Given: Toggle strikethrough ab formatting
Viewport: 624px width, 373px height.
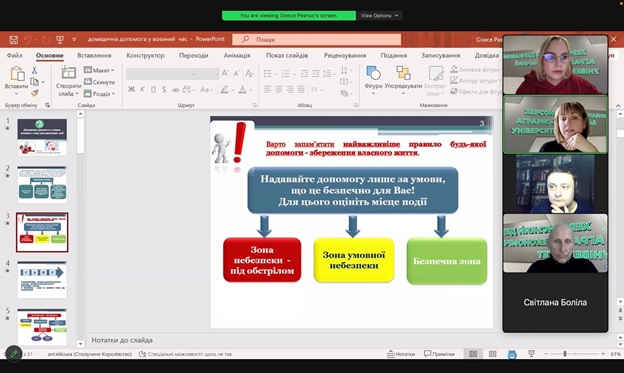Looking at the screenshot, I should pos(175,90).
